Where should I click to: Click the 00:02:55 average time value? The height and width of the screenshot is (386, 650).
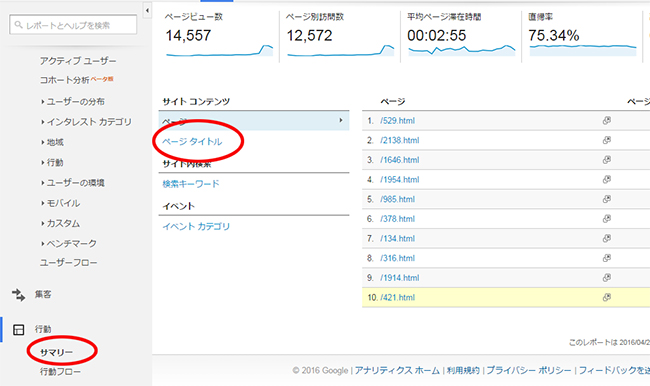click(437, 36)
